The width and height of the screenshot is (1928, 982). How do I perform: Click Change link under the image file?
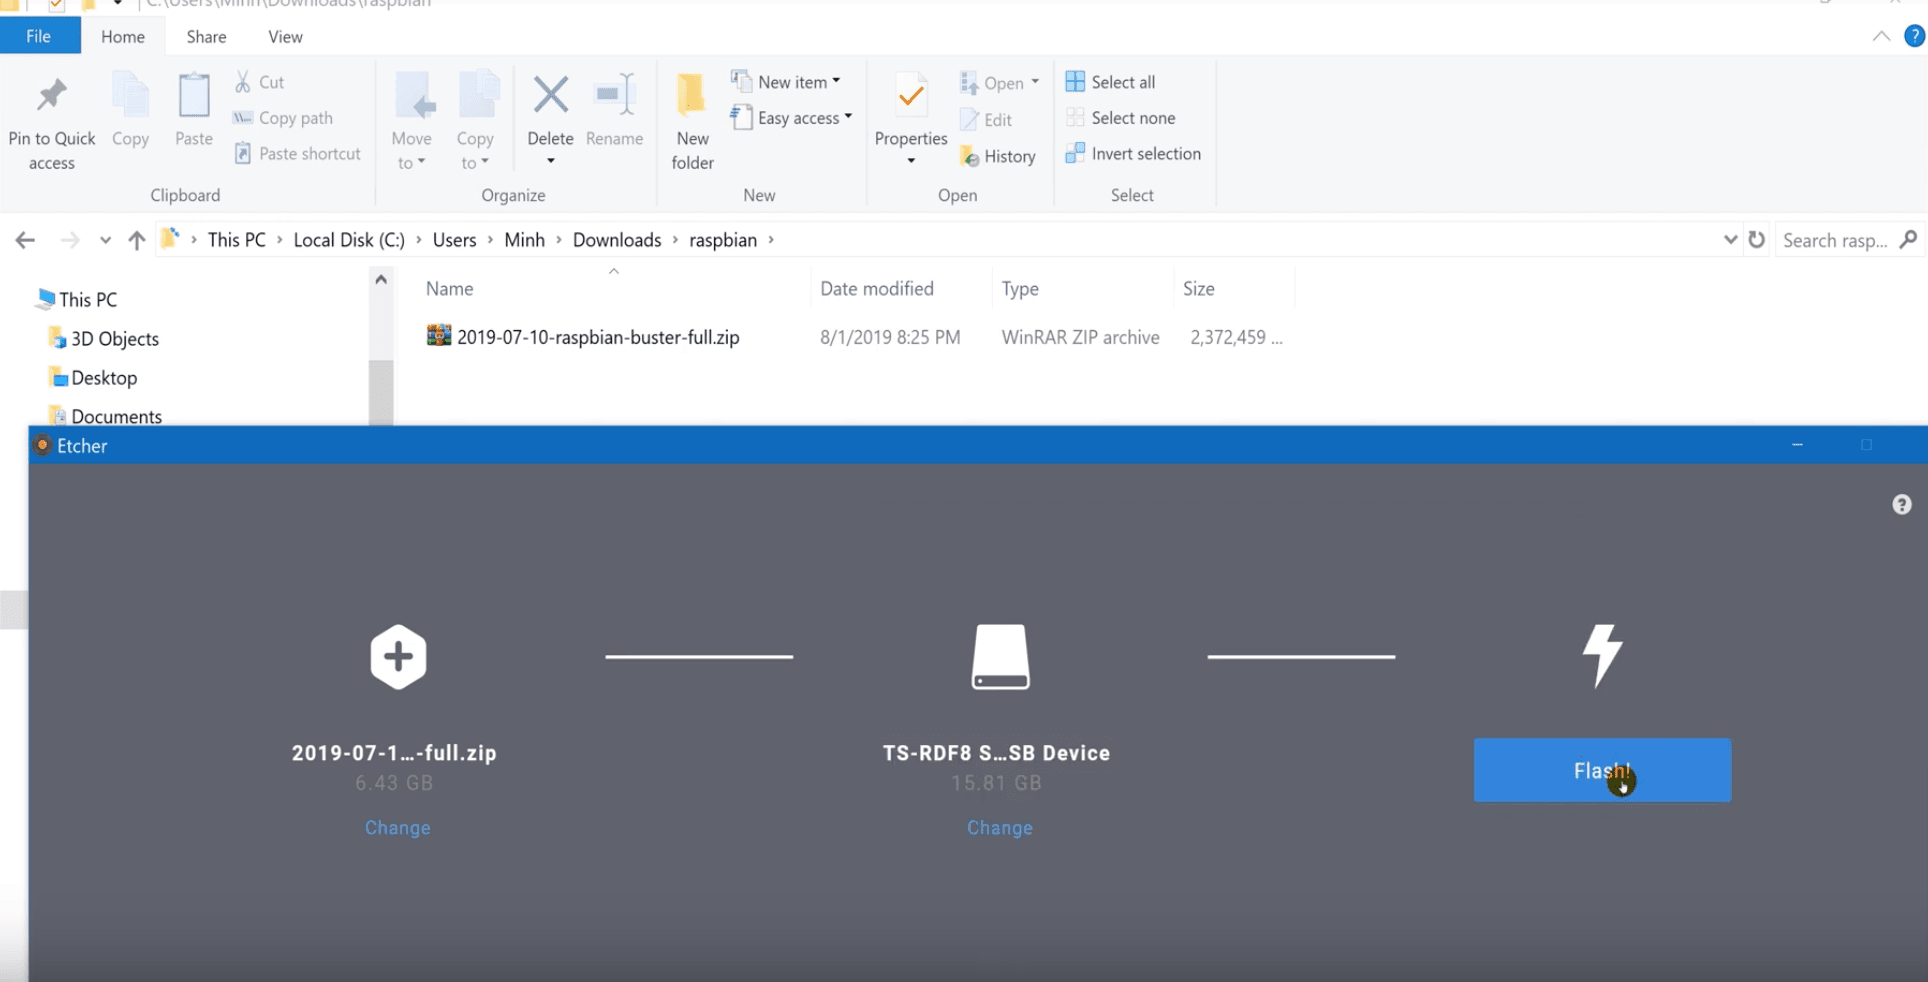[x=397, y=828]
